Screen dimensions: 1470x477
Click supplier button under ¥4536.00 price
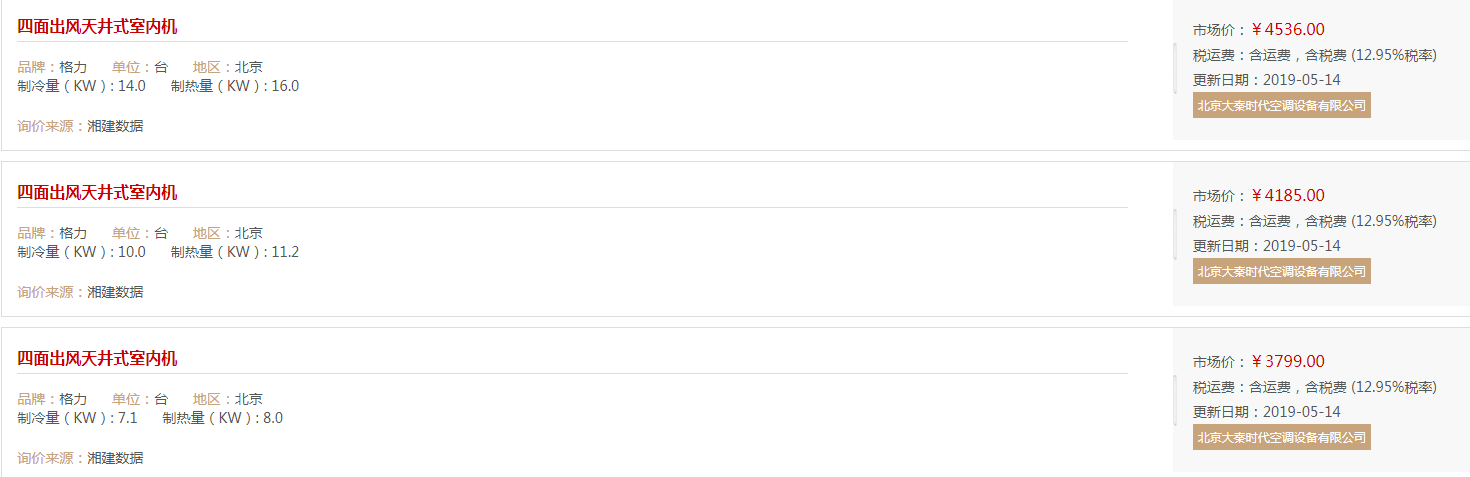1281,105
